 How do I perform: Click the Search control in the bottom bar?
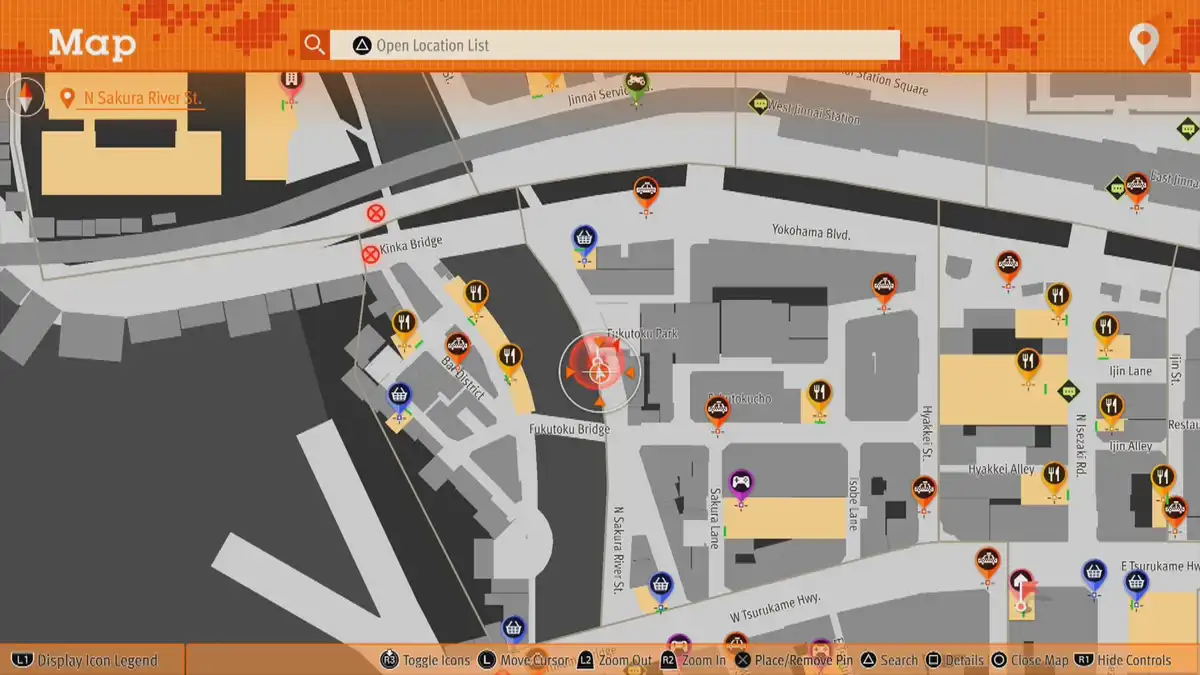pos(888,660)
